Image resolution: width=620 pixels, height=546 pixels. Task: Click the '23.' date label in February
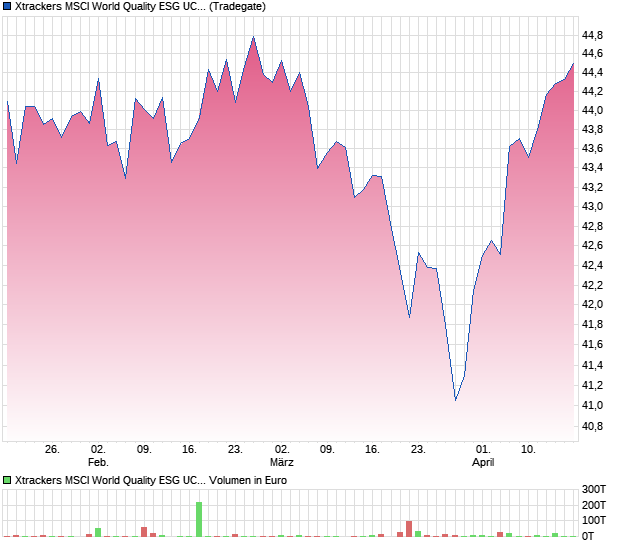point(235,450)
